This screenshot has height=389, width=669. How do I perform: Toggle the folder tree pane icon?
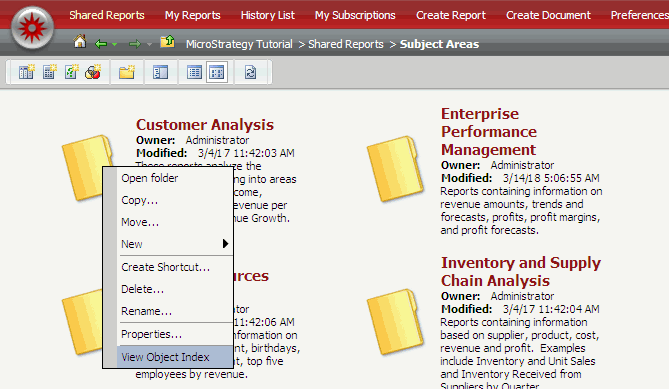(x=160, y=73)
